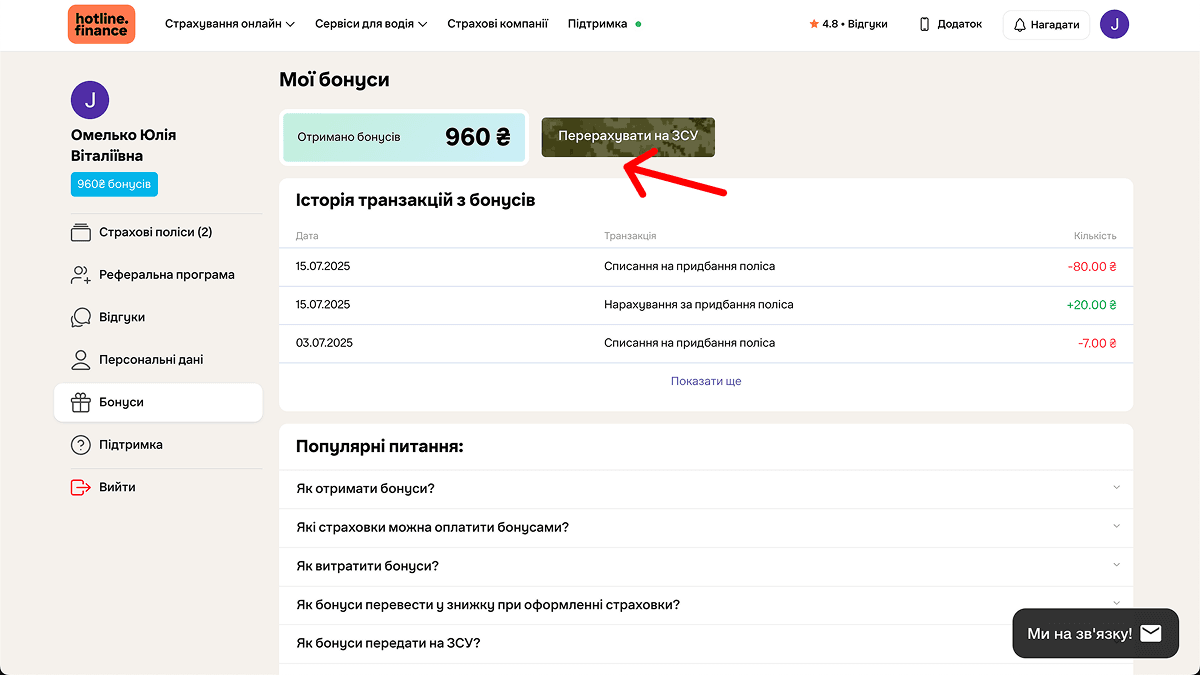Open the question mark icon next to Підтримка sidebar item
This screenshot has height=675, width=1200.
click(80, 444)
